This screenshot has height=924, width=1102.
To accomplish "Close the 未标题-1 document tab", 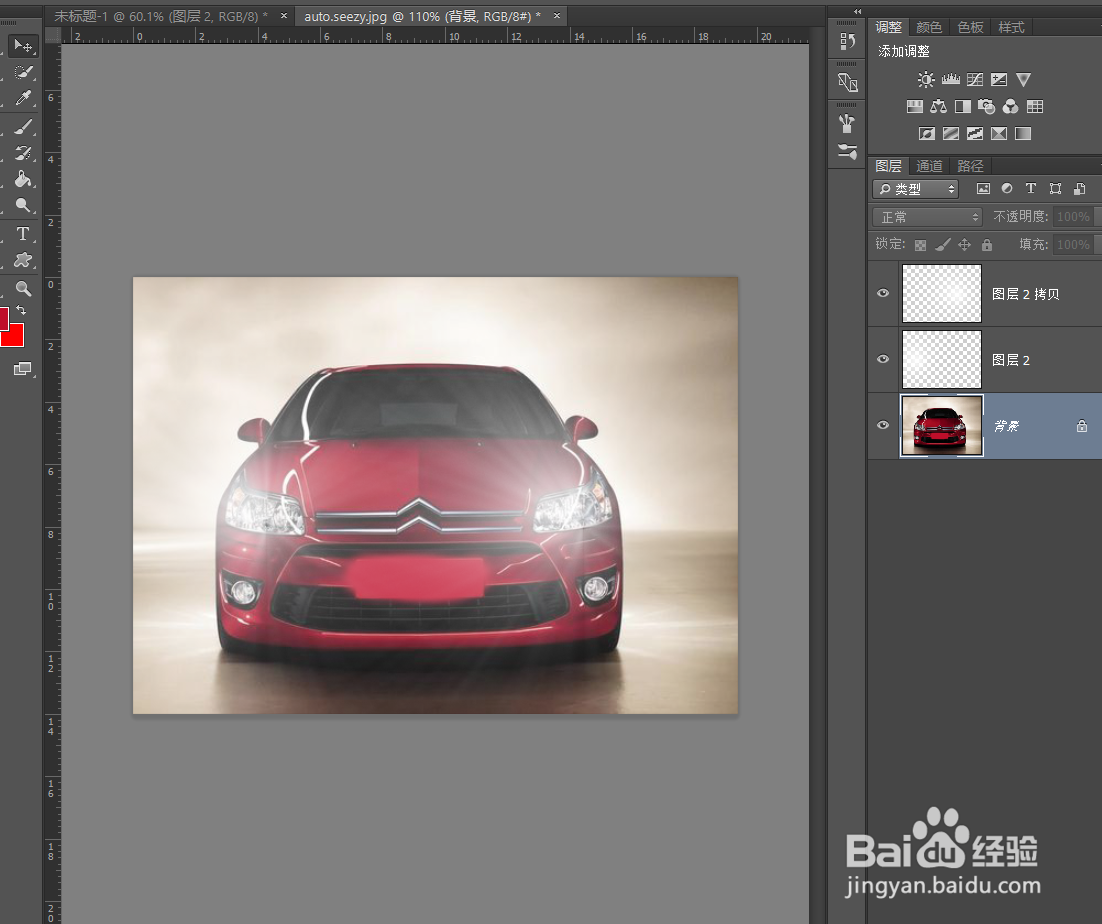I will coord(284,15).
